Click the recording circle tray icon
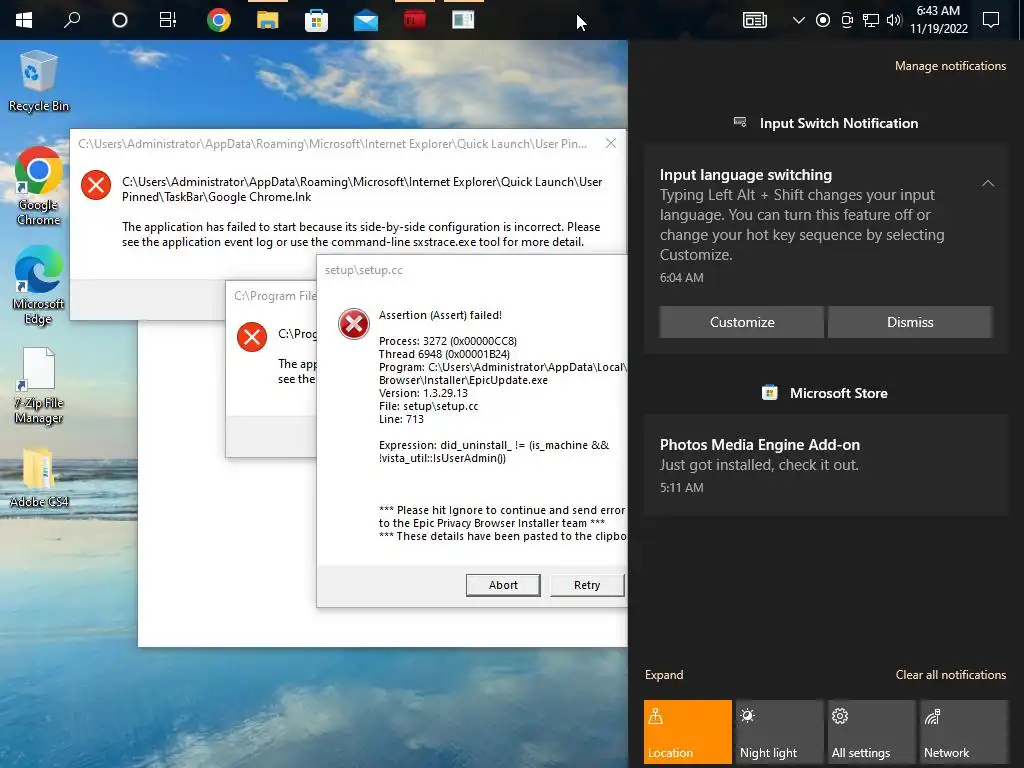 coord(823,20)
